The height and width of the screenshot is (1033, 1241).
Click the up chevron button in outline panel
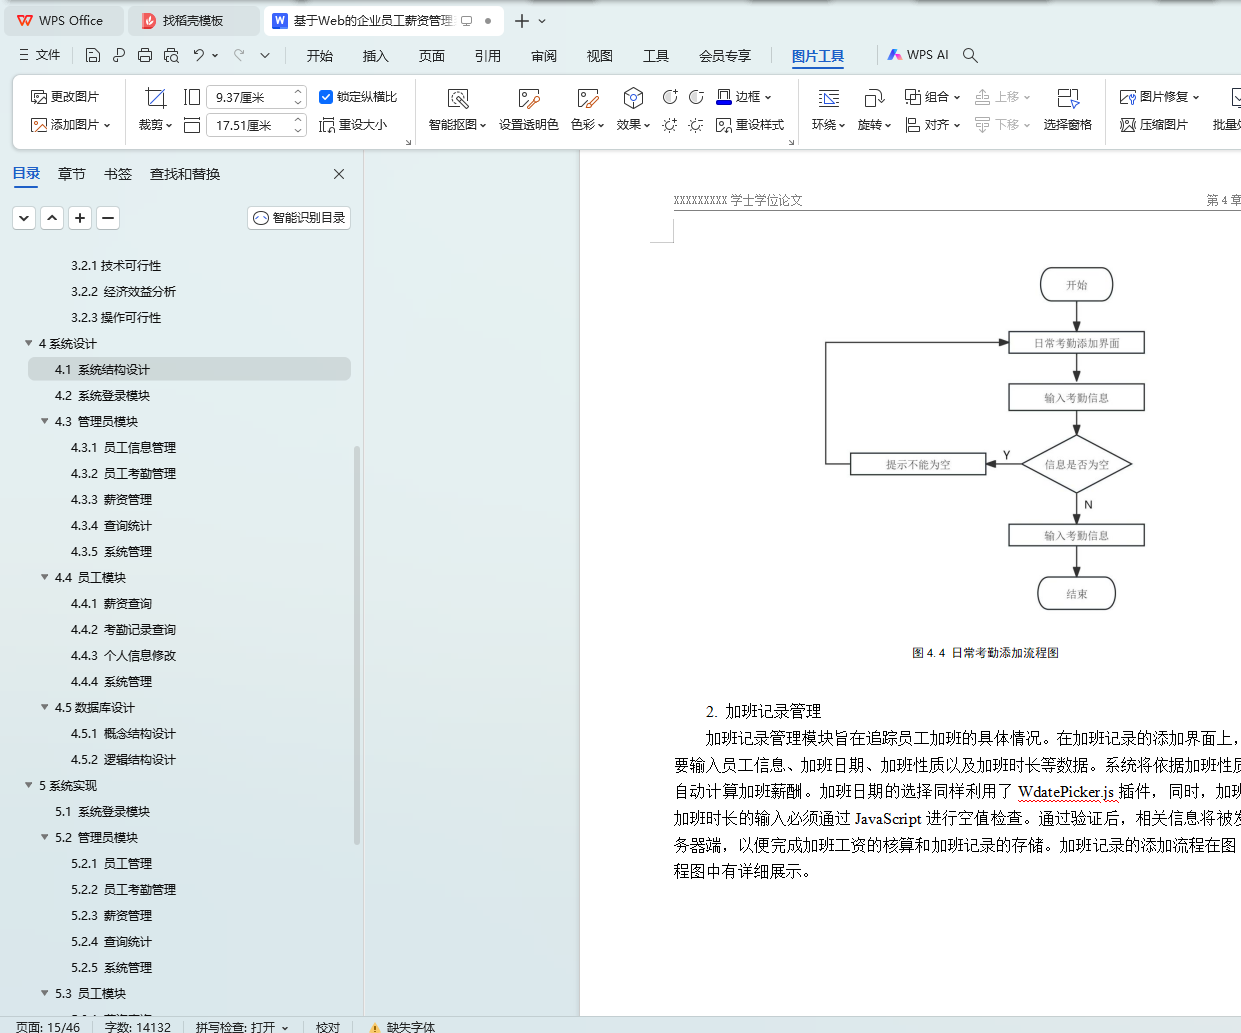(52, 218)
